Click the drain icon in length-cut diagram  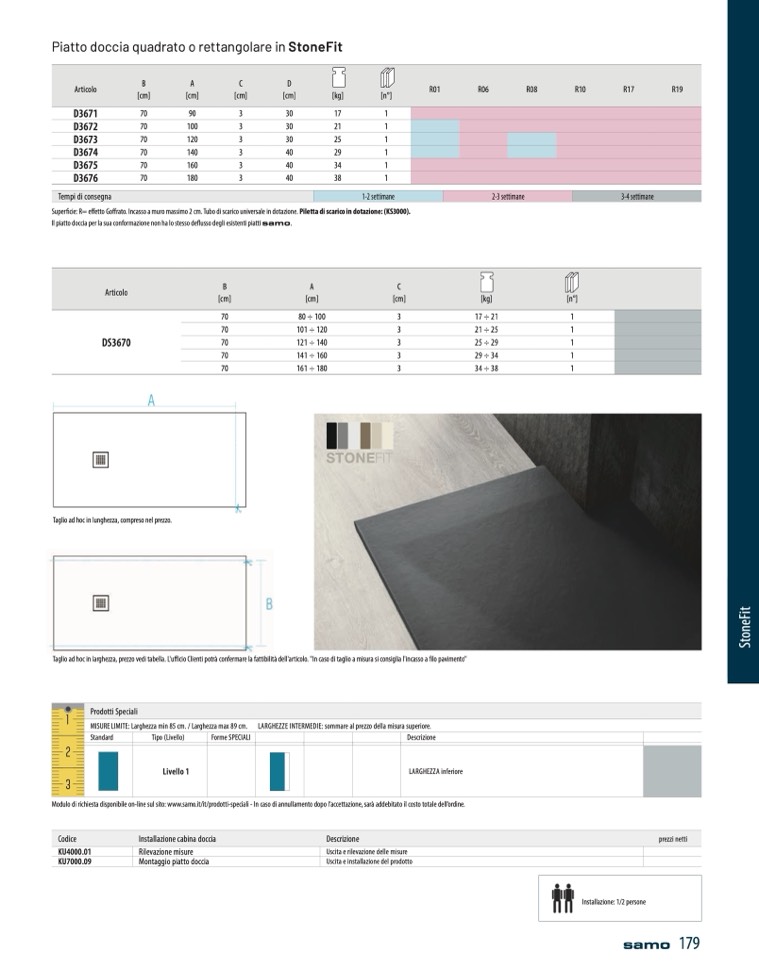point(100,459)
